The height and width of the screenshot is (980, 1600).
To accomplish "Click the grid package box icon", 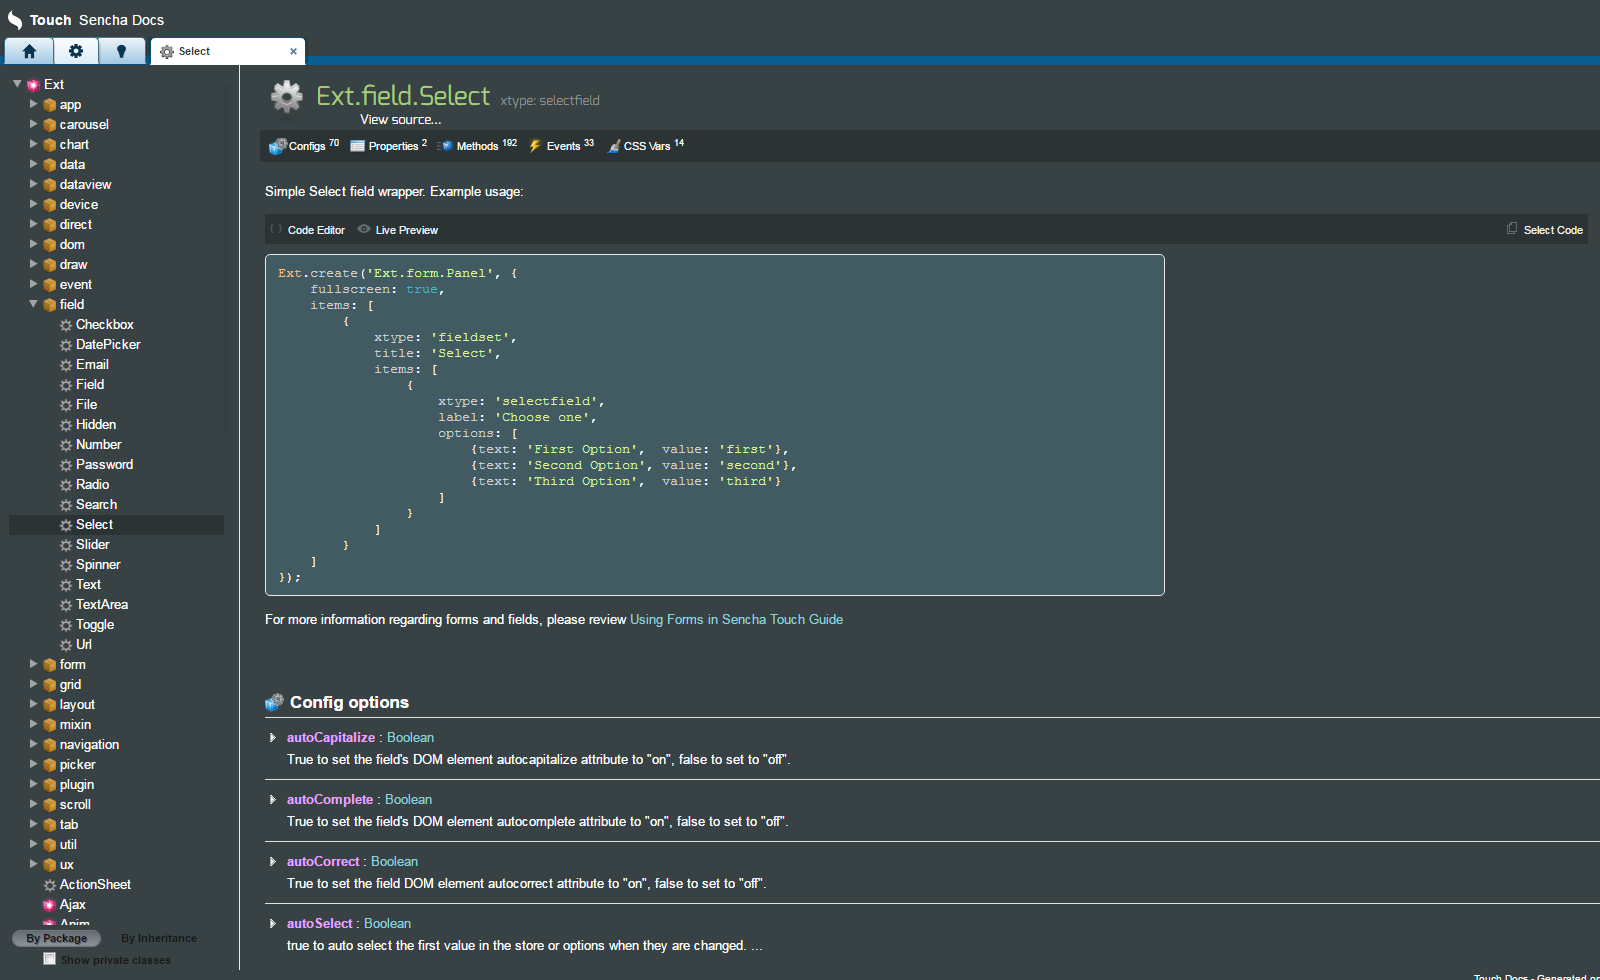I will [x=49, y=685].
